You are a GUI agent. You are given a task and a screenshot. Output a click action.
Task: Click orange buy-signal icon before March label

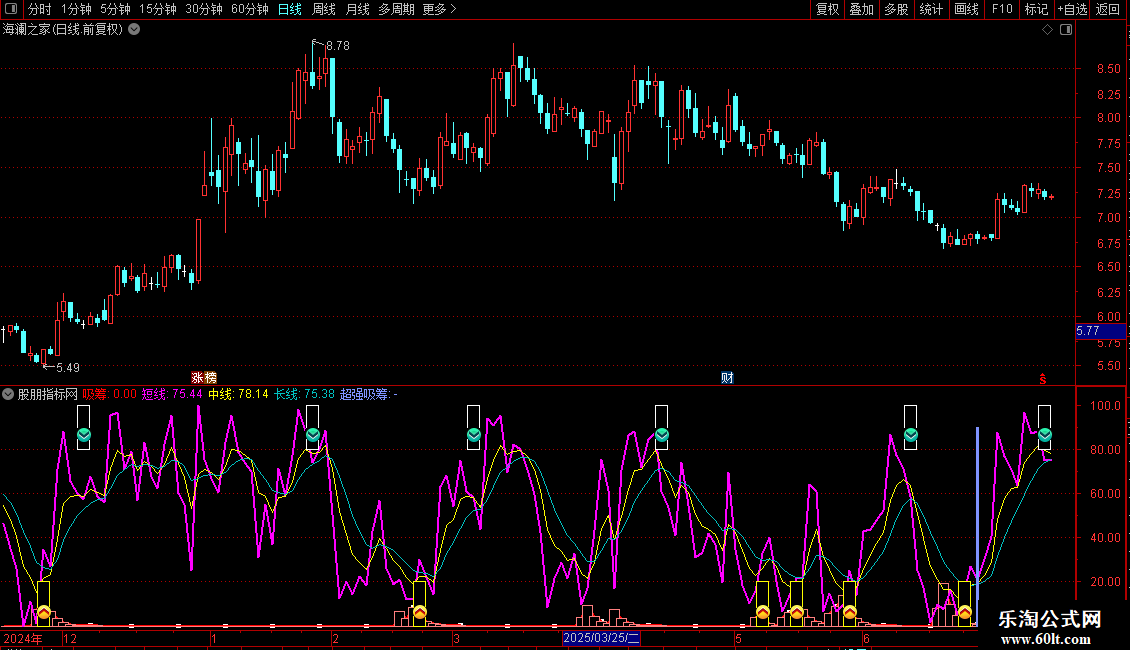419,613
